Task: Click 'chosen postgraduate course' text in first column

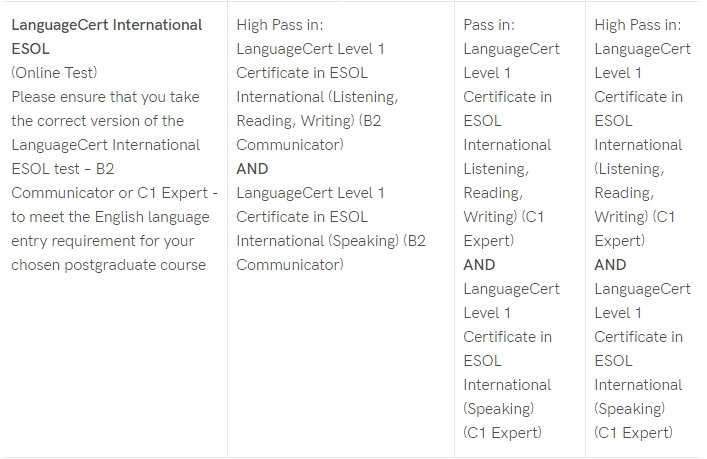Action: (109, 265)
